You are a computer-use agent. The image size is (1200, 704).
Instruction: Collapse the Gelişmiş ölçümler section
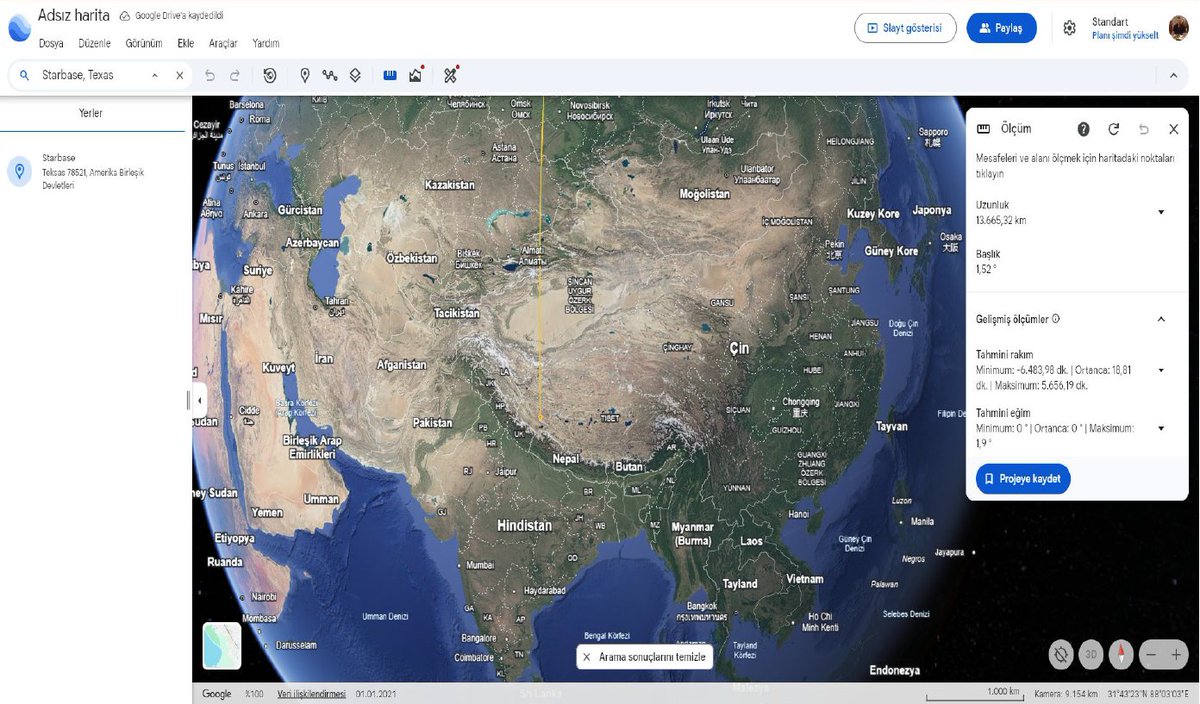[1161, 319]
